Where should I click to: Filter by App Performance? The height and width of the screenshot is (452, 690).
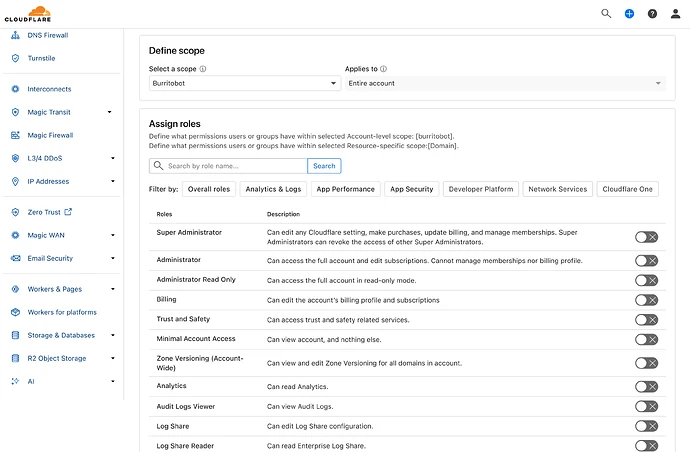click(x=345, y=189)
